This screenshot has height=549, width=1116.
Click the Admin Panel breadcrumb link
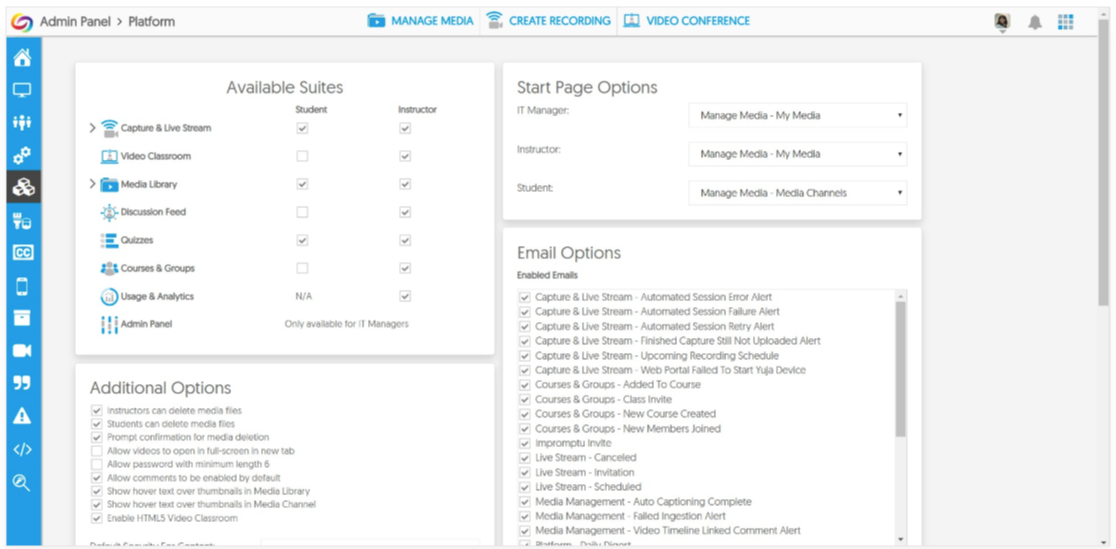pos(75,22)
